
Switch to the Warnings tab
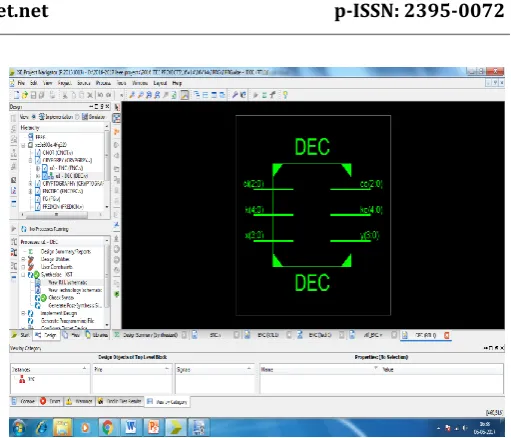[x=79, y=401]
